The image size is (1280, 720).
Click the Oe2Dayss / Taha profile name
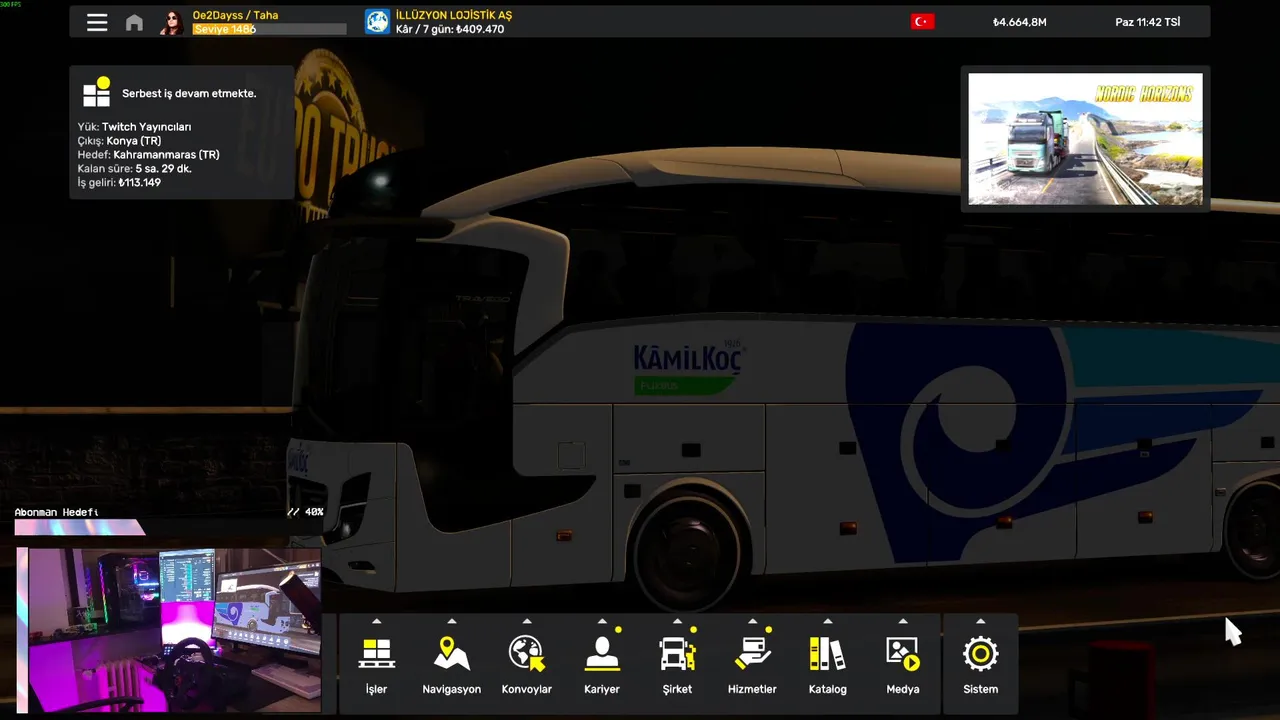point(235,15)
